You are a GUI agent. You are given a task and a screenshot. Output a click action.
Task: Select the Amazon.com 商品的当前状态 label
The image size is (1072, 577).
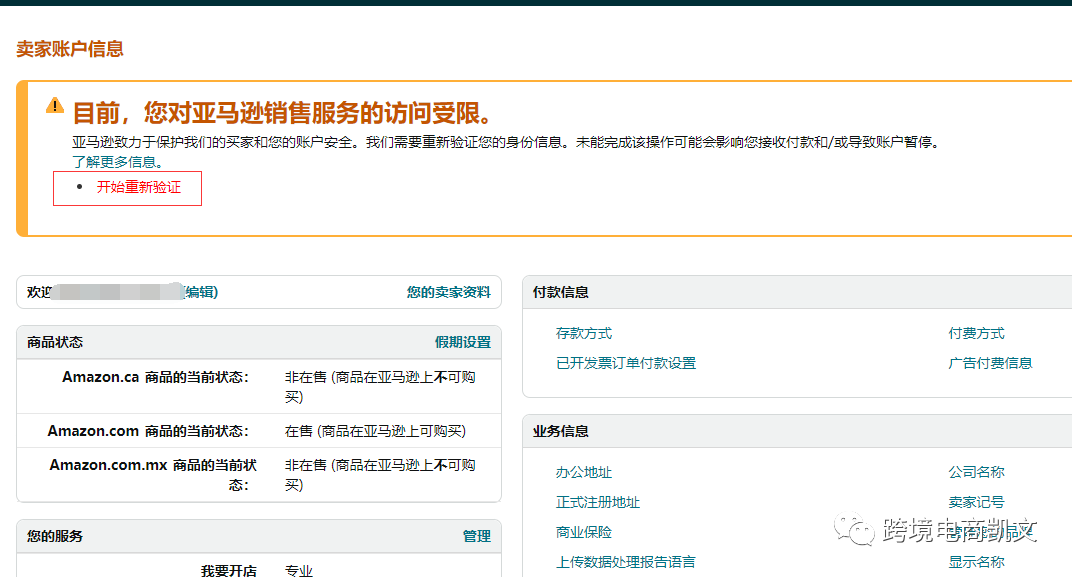[x=148, y=431]
